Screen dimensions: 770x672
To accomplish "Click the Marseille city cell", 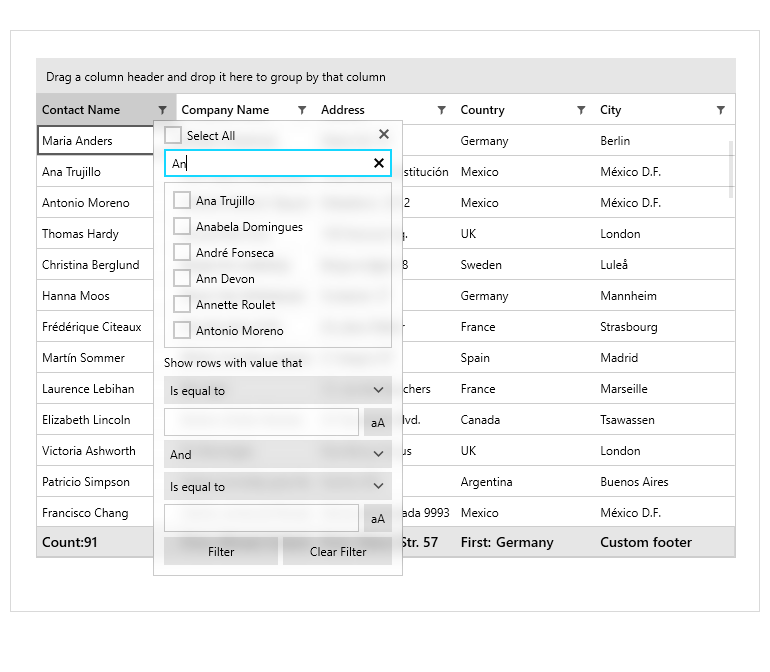I will tap(664, 388).
